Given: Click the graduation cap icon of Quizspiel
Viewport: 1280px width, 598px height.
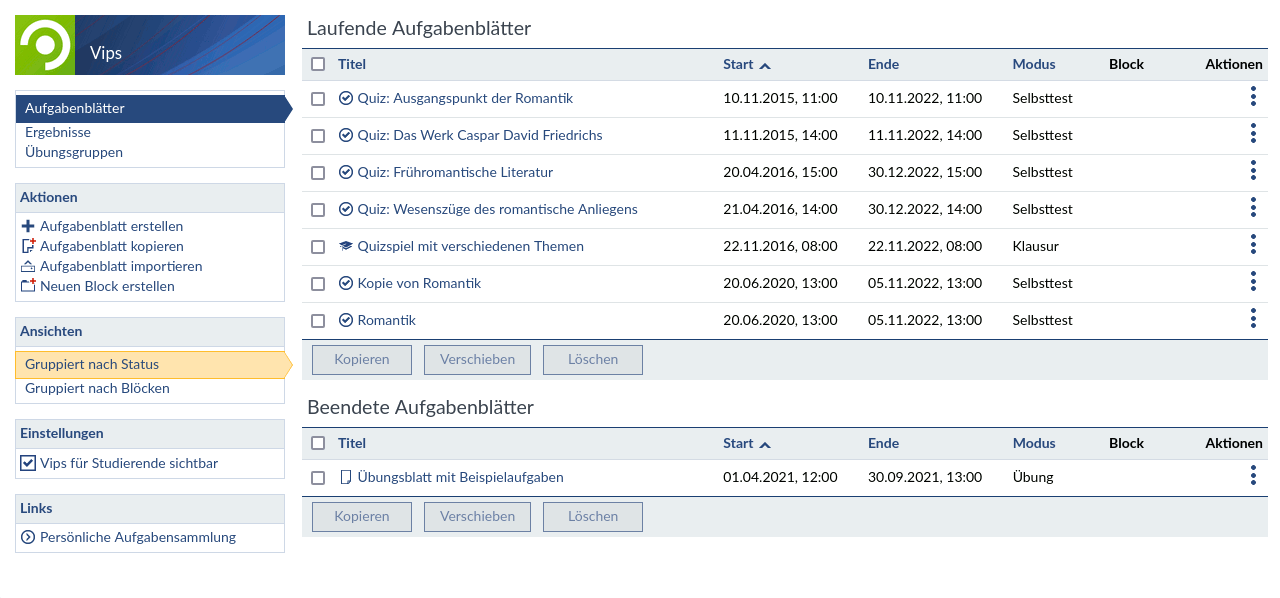Looking at the screenshot, I should 346,246.
